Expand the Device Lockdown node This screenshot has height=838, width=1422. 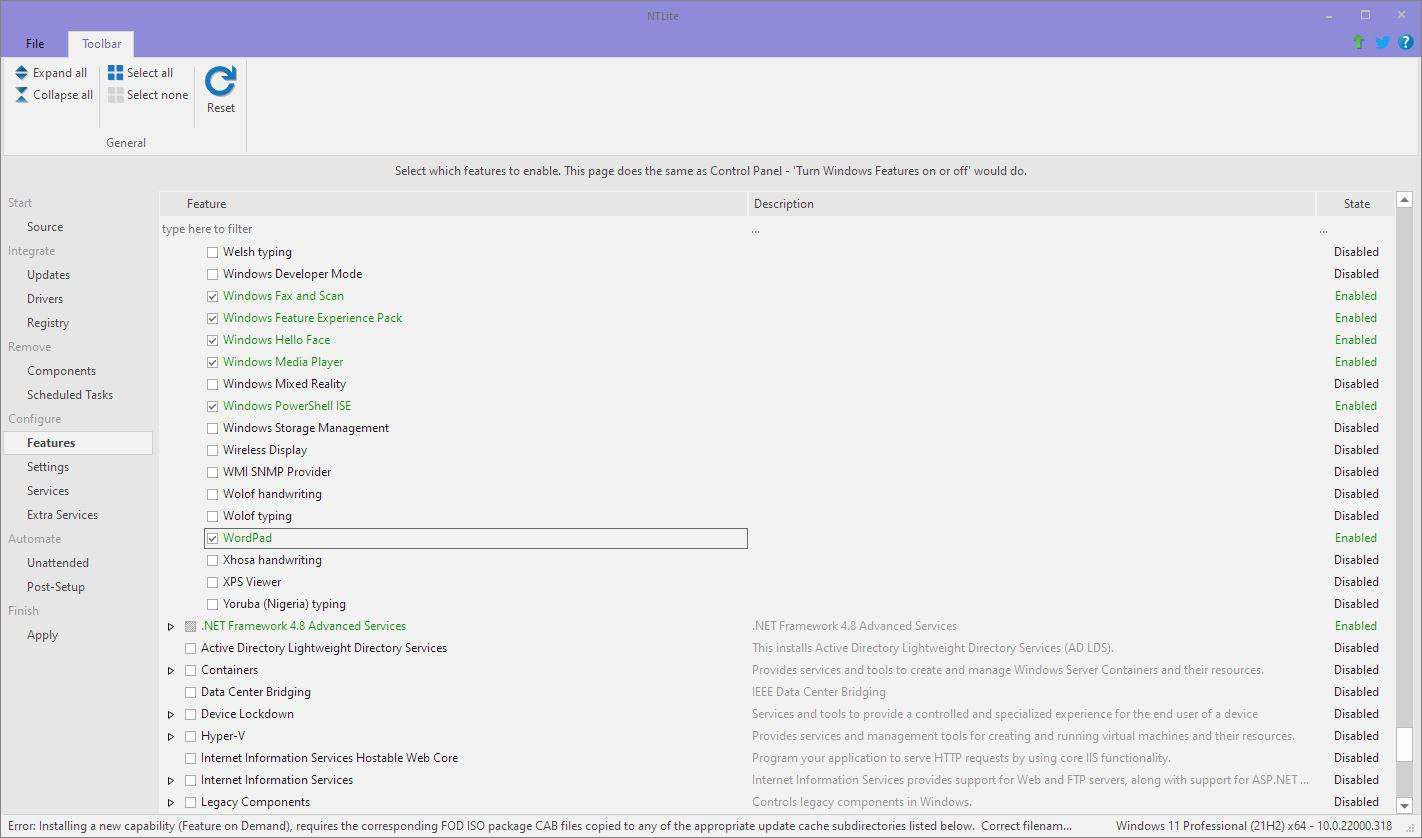point(171,714)
